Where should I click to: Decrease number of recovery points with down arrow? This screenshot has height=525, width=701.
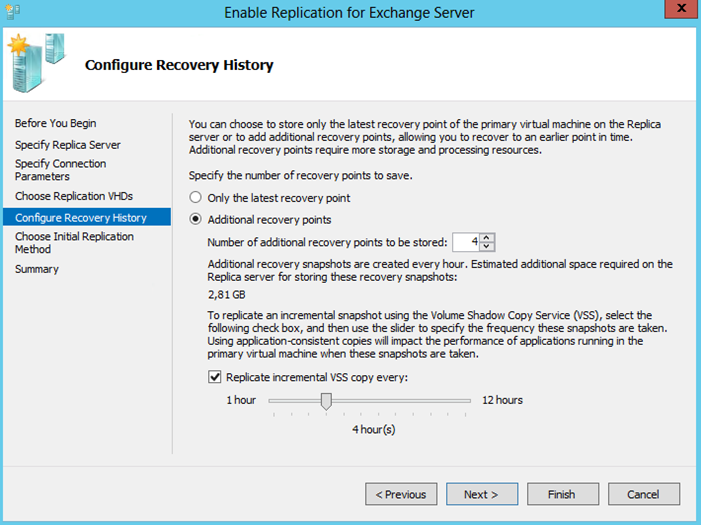click(487, 246)
